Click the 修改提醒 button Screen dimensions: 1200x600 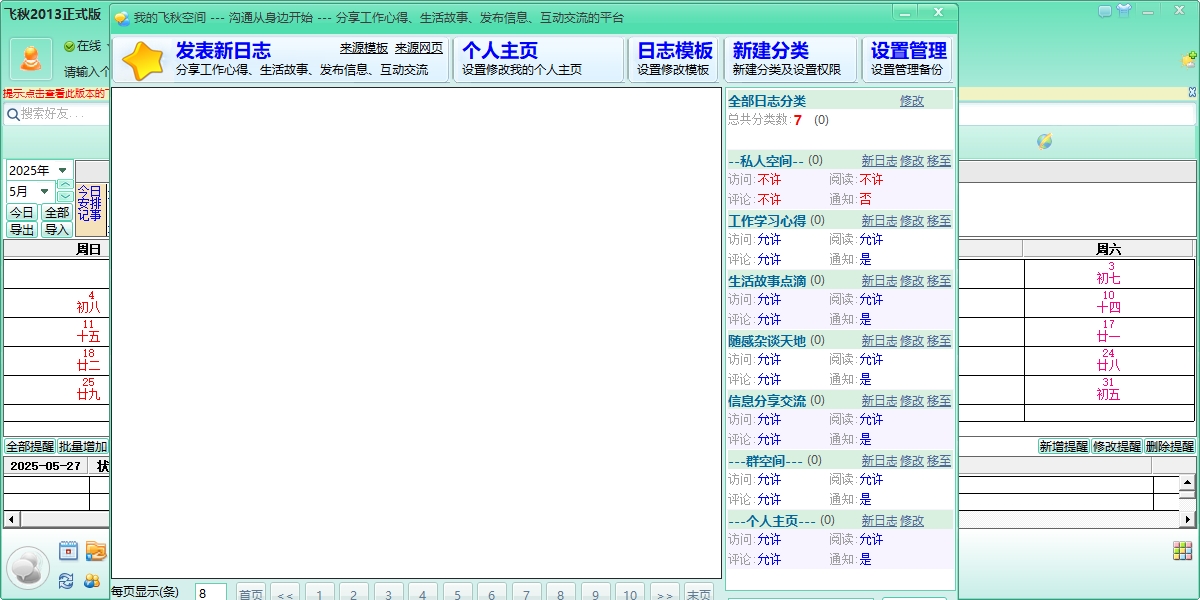1116,446
